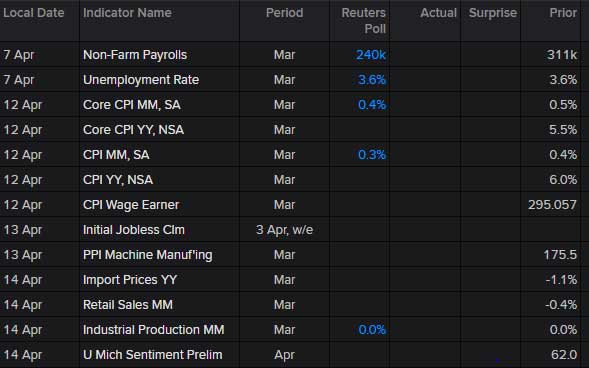Click the 240k Reuters Poll value
This screenshot has height=368, width=589.
click(371, 55)
